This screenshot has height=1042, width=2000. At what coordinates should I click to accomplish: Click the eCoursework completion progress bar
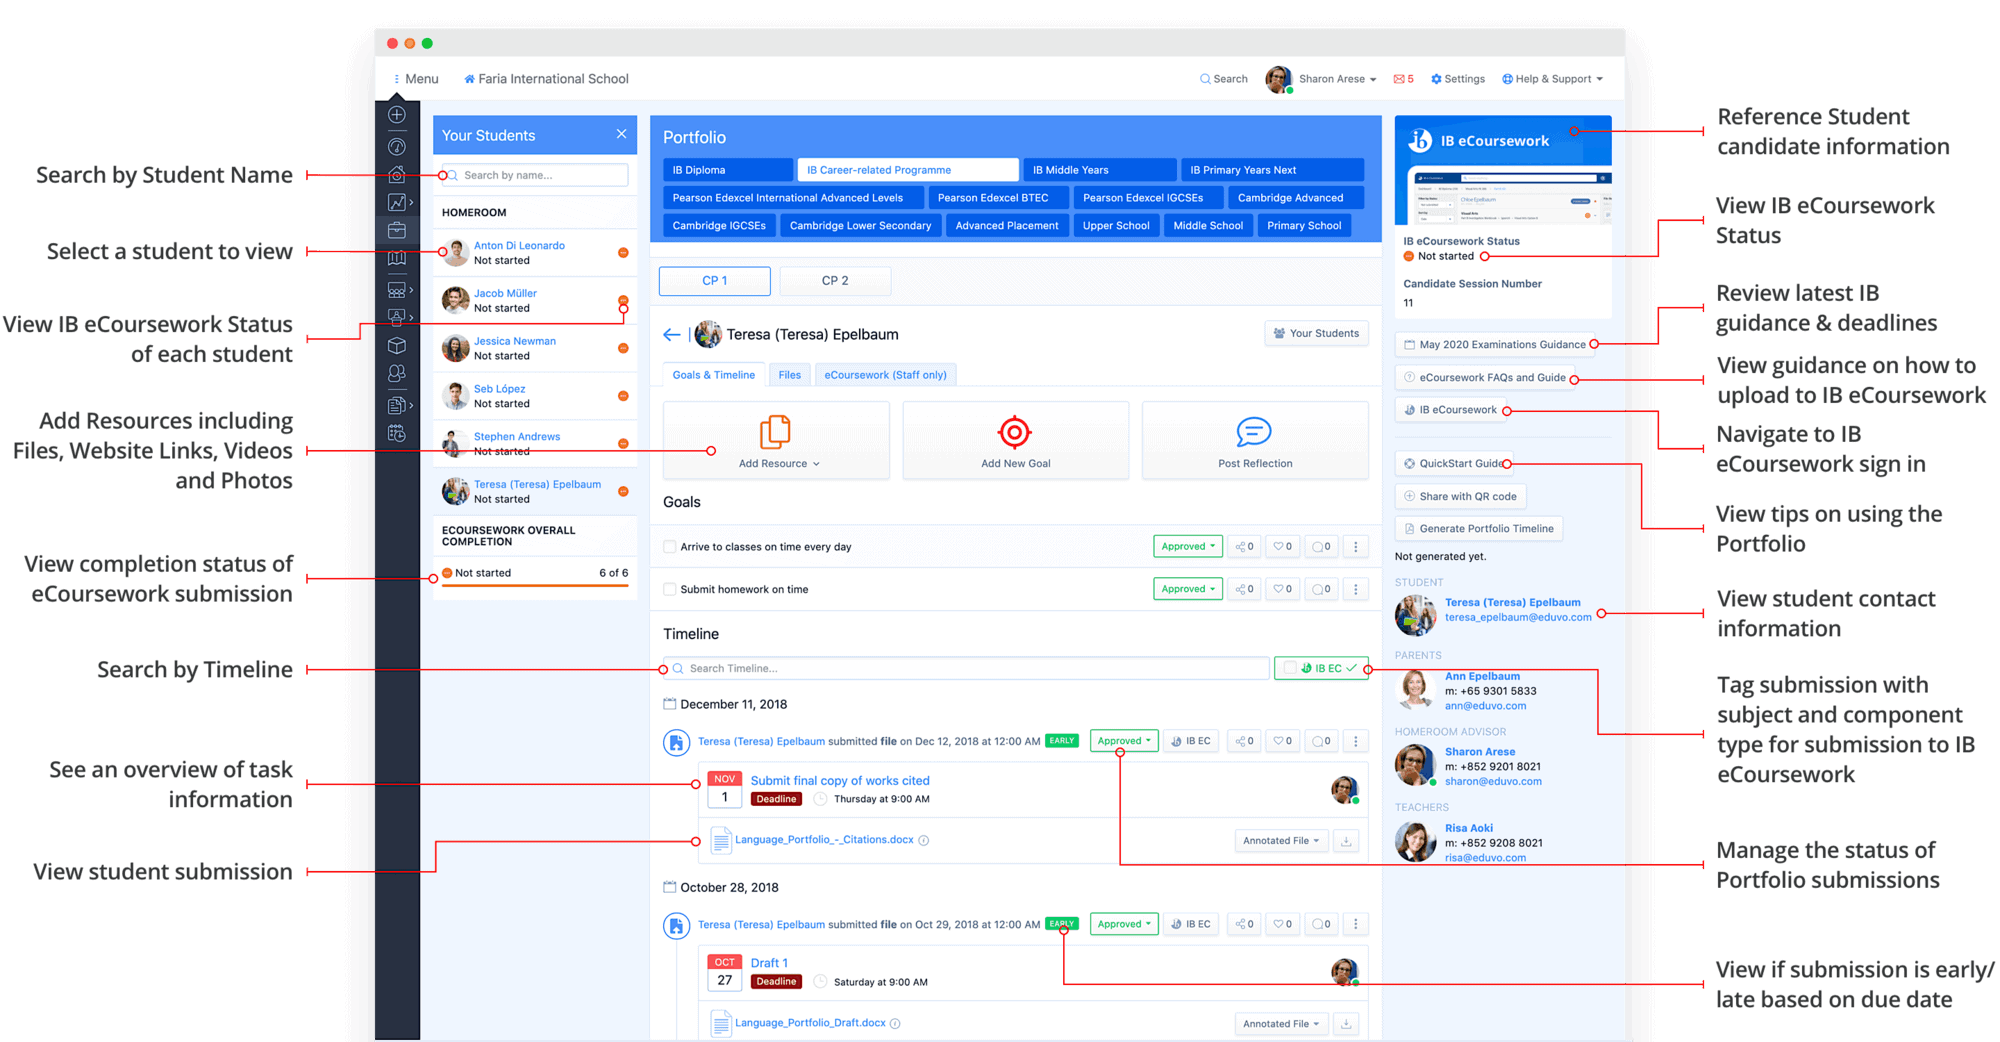535,585
